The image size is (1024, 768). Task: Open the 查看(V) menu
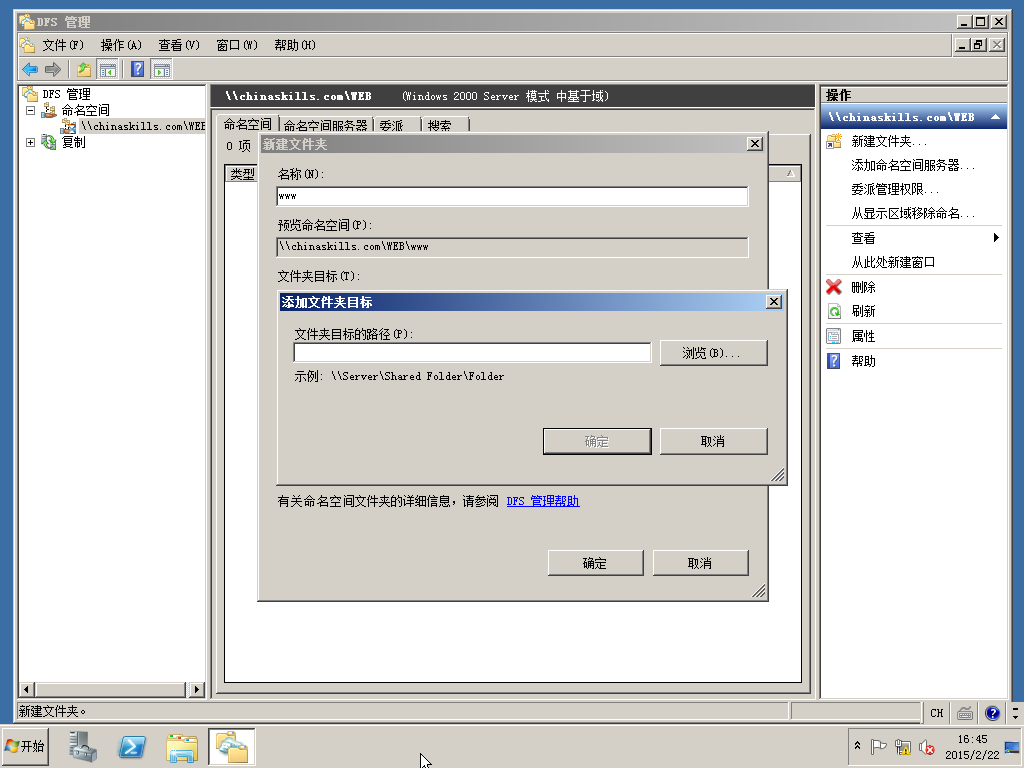coord(178,44)
